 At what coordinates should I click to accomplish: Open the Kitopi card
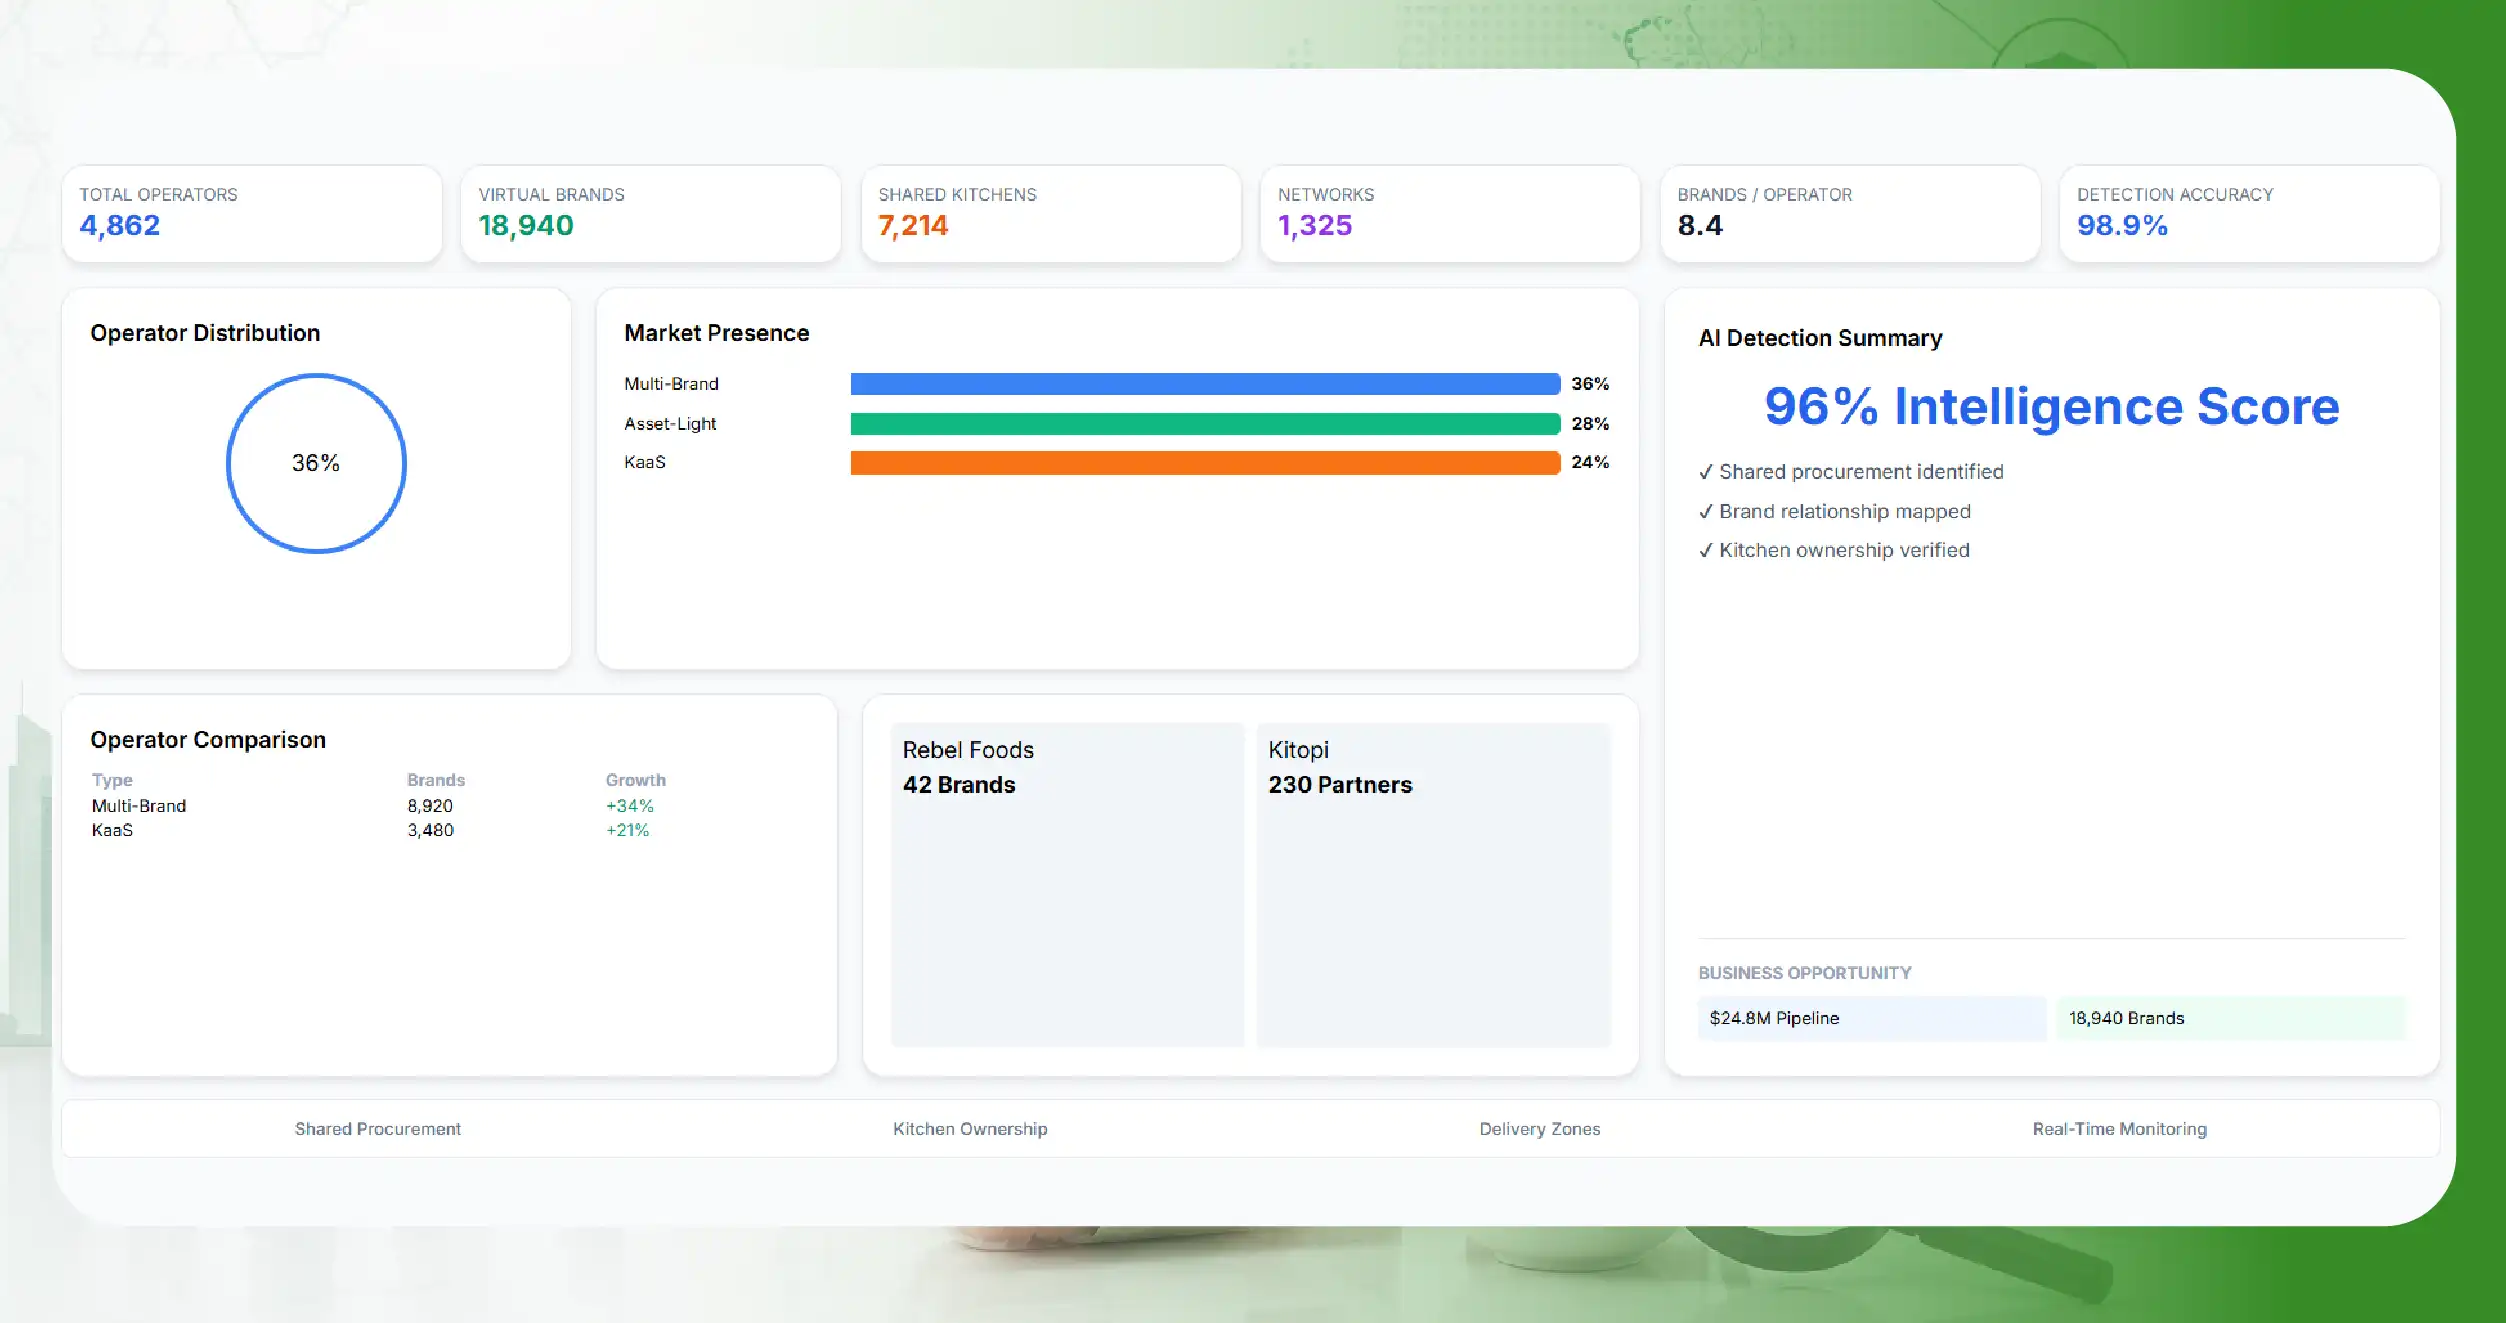coord(1434,885)
